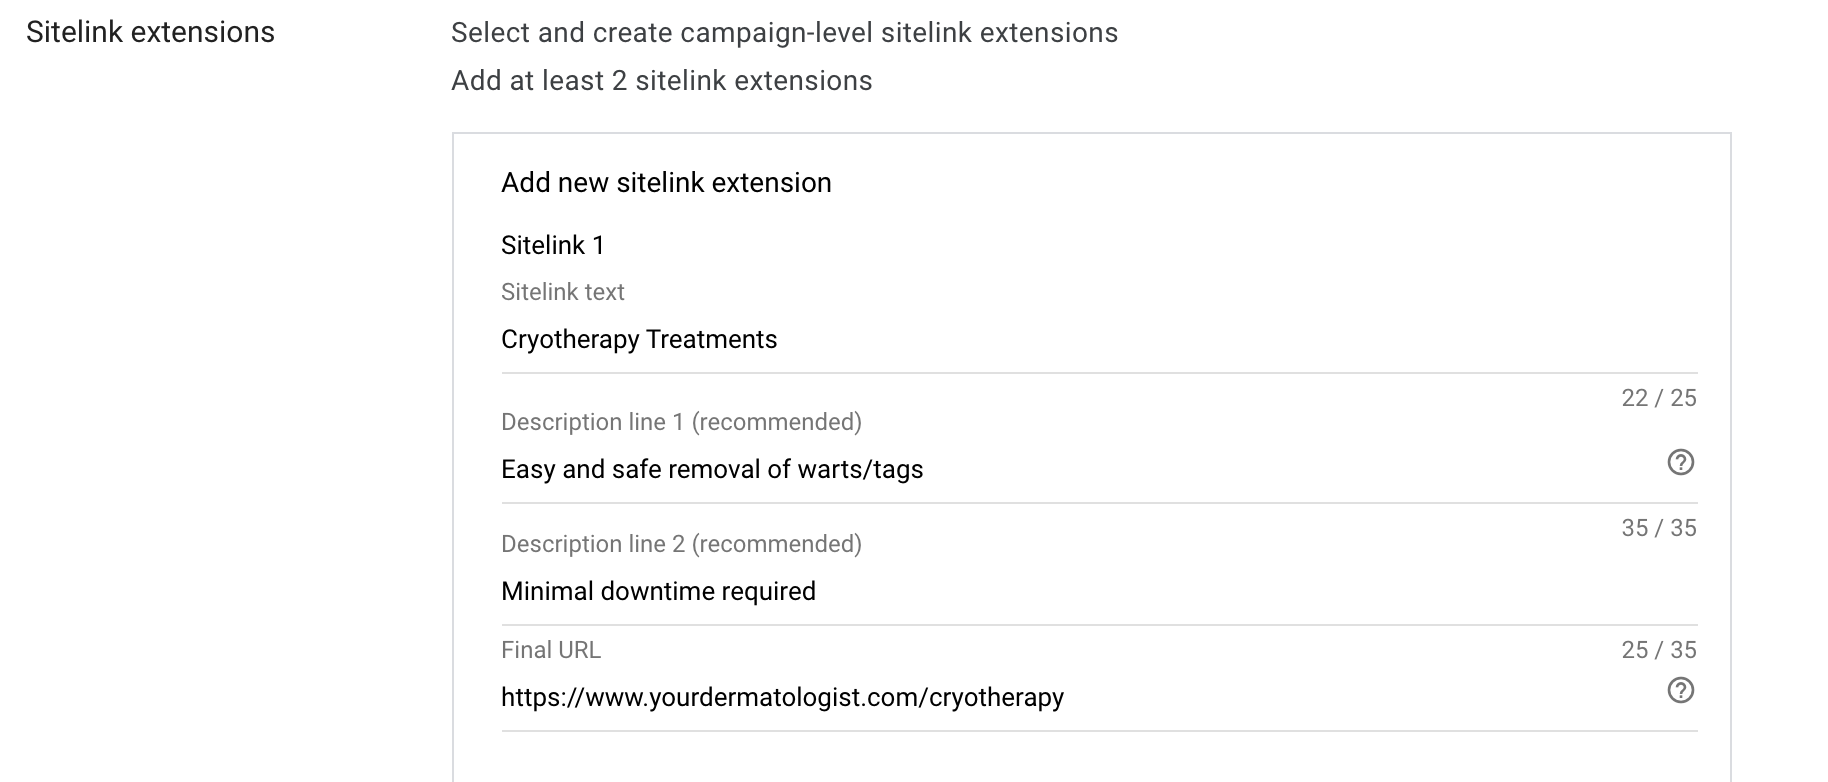Image resolution: width=1828 pixels, height=782 pixels.
Task: Open help icon next to Final URL
Action: point(1681,690)
